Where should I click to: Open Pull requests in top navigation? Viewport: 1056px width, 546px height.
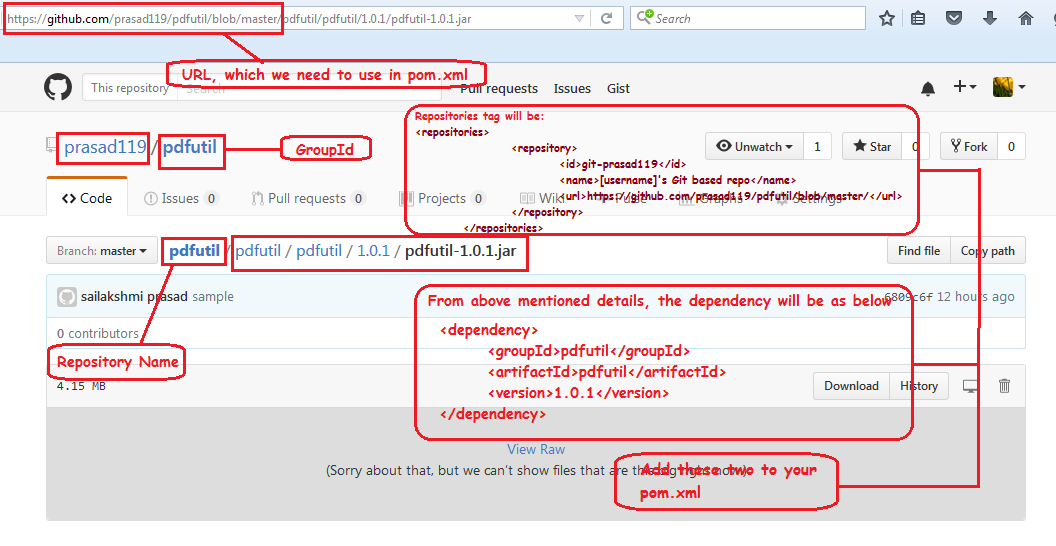tap(499, 89)
